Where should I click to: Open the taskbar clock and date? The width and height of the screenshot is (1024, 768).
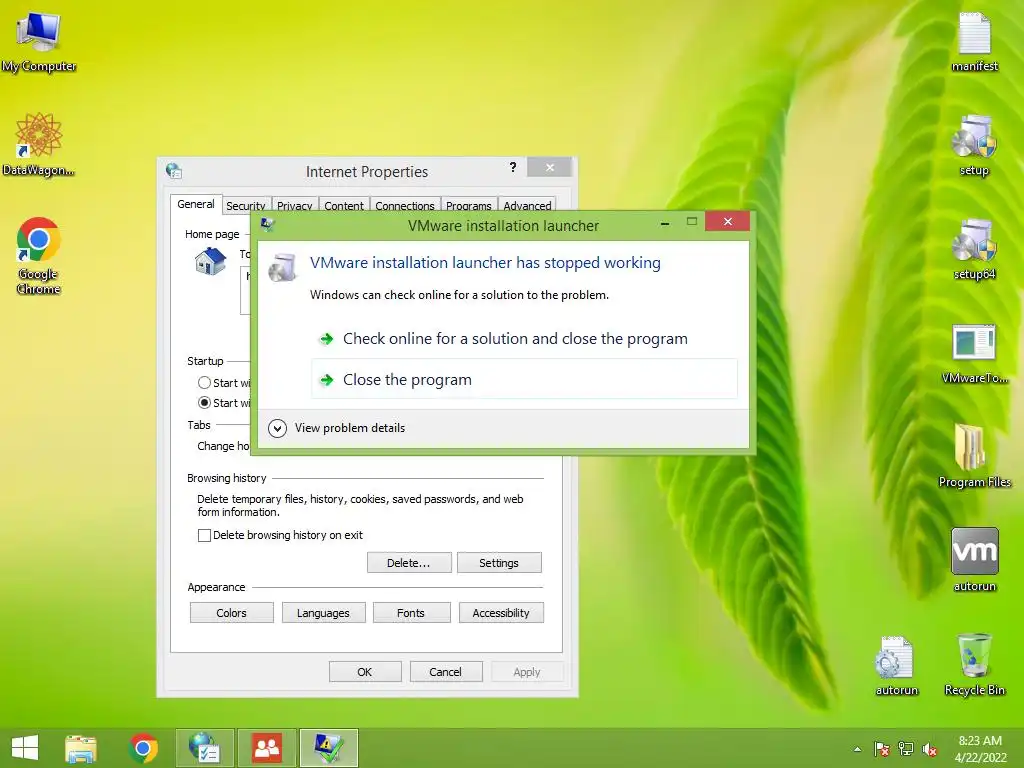[x=980, y=748]
